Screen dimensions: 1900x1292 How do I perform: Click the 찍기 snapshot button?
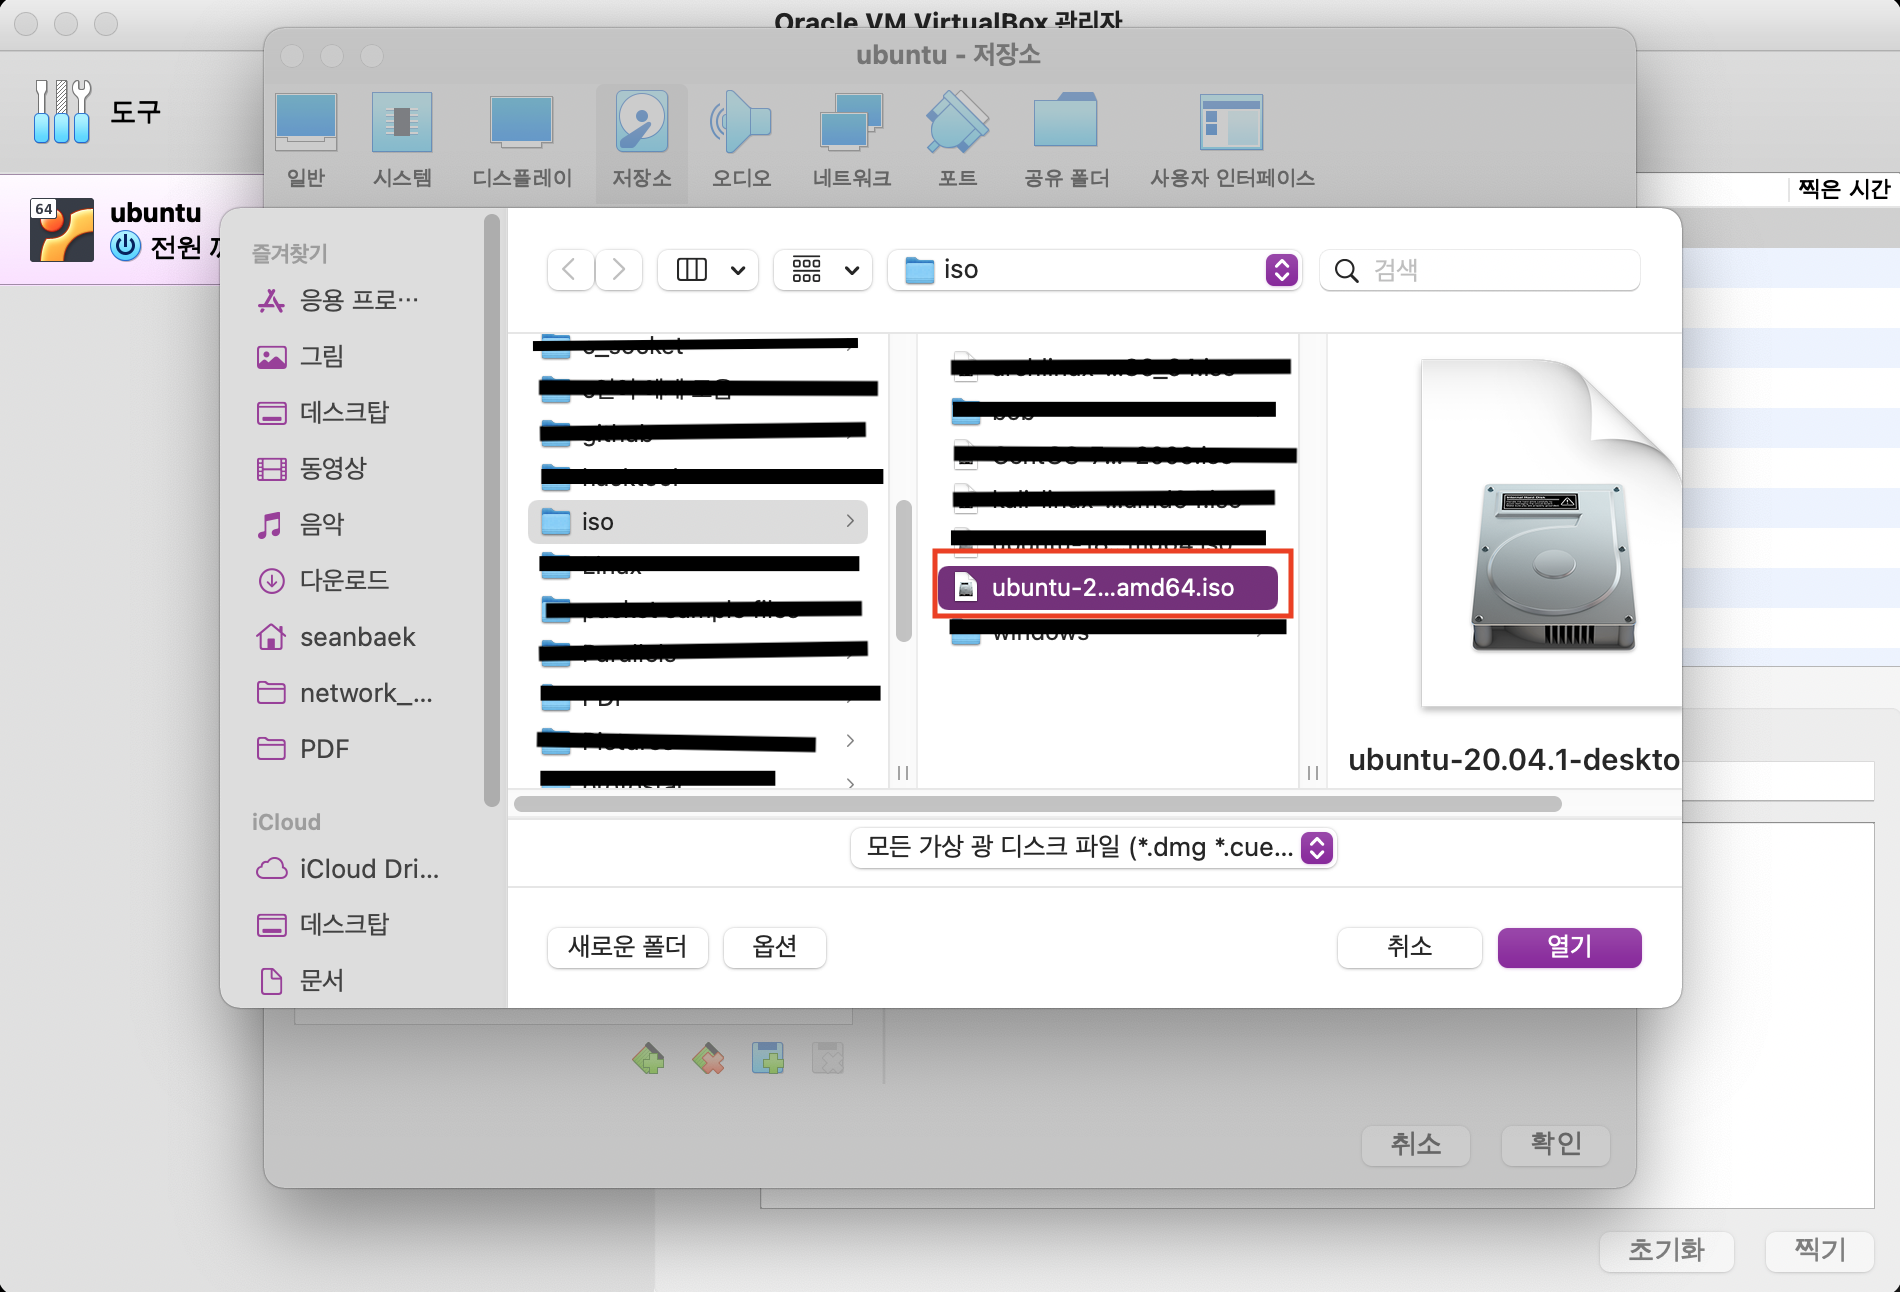click(x=1819, y=1250)
